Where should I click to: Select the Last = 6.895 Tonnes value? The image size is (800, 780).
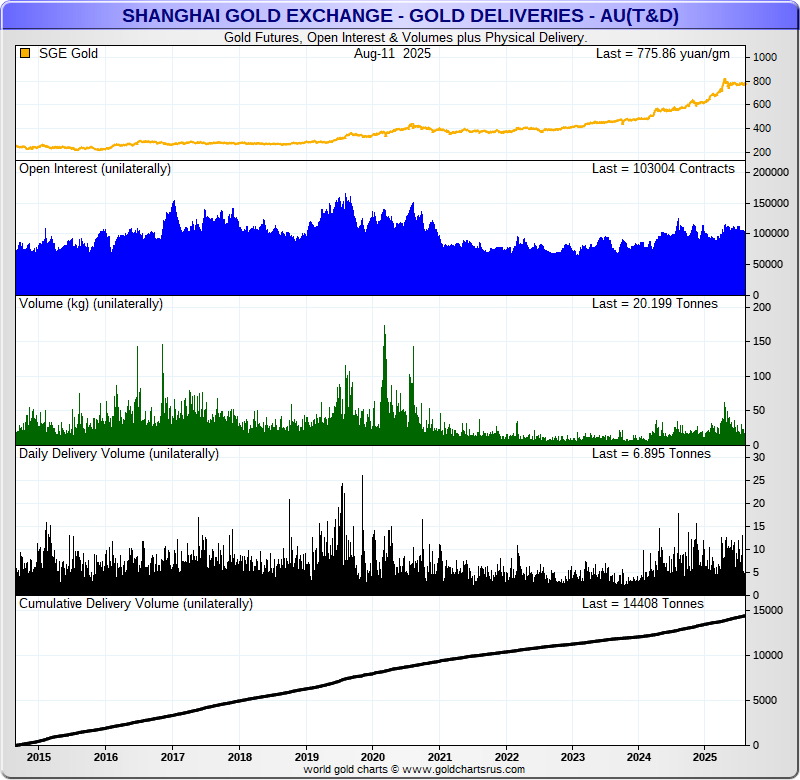click(x=651, y=454)
